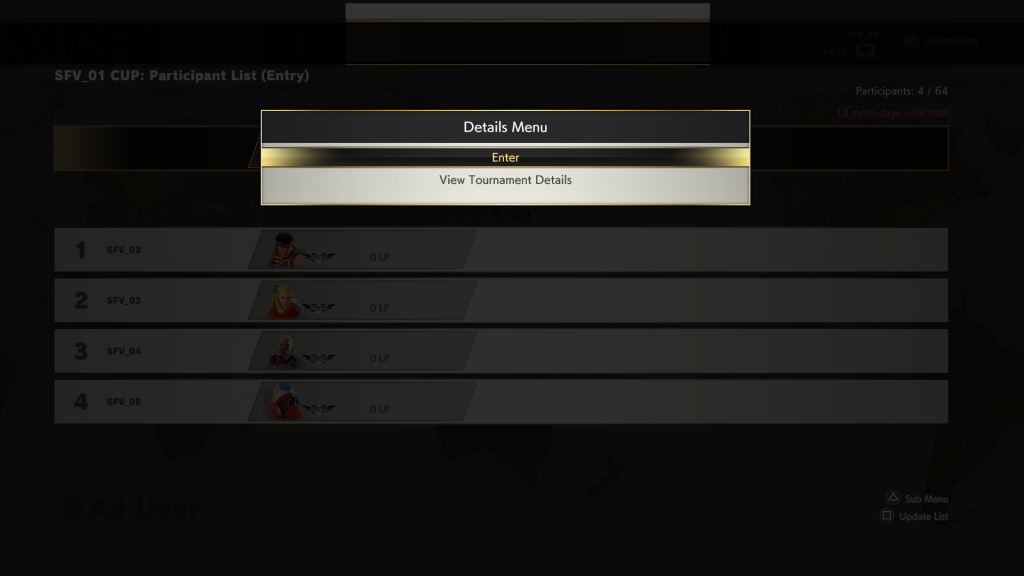
Task: Select participant row 1 SFV_02
Action: click(x=501, y=249)
